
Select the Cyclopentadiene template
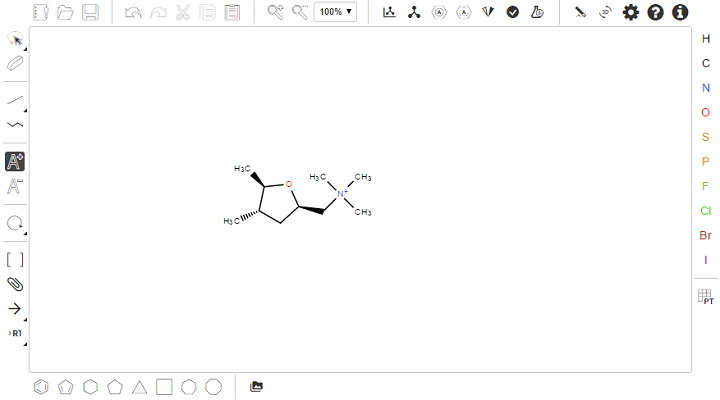pyautogui.click(x=66, y=386)
